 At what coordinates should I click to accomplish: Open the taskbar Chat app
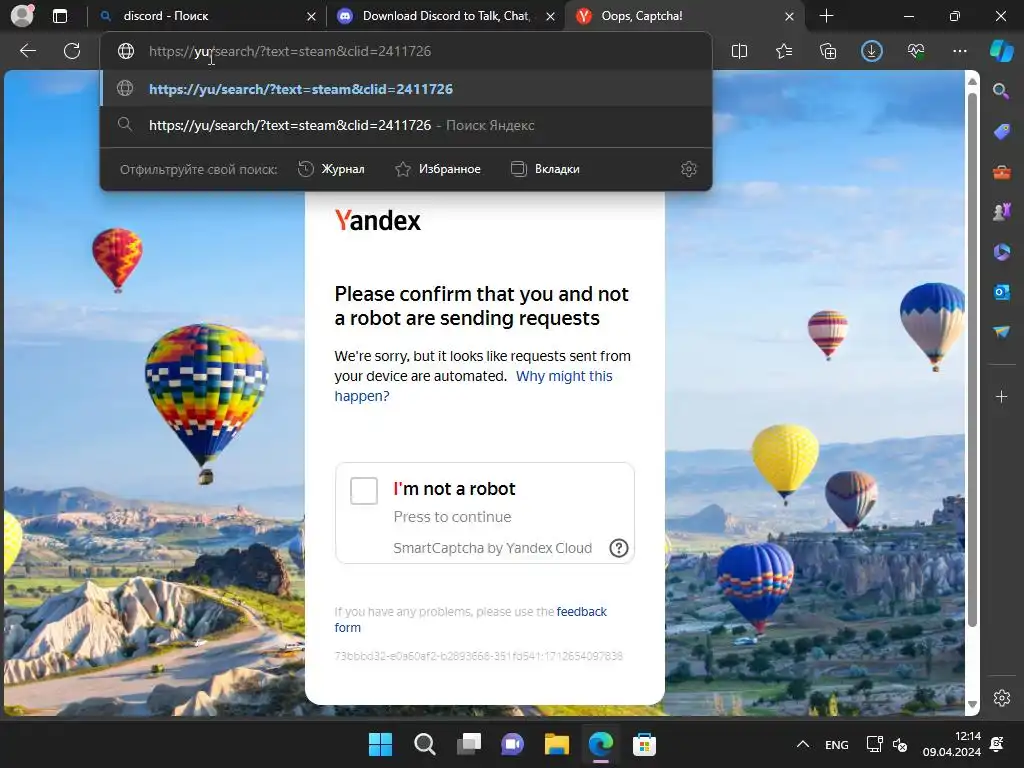pos(513,744)
